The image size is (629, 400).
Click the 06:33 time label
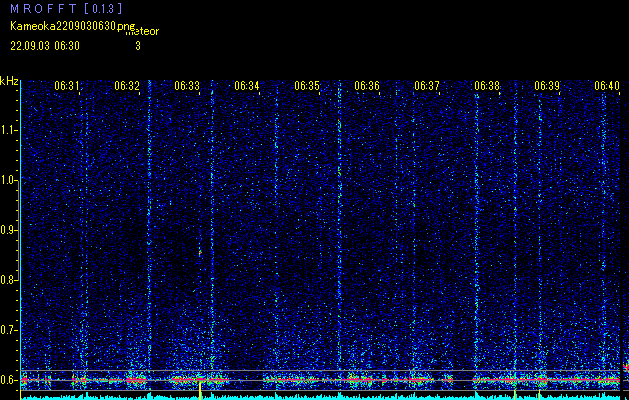tap(187, 85)
